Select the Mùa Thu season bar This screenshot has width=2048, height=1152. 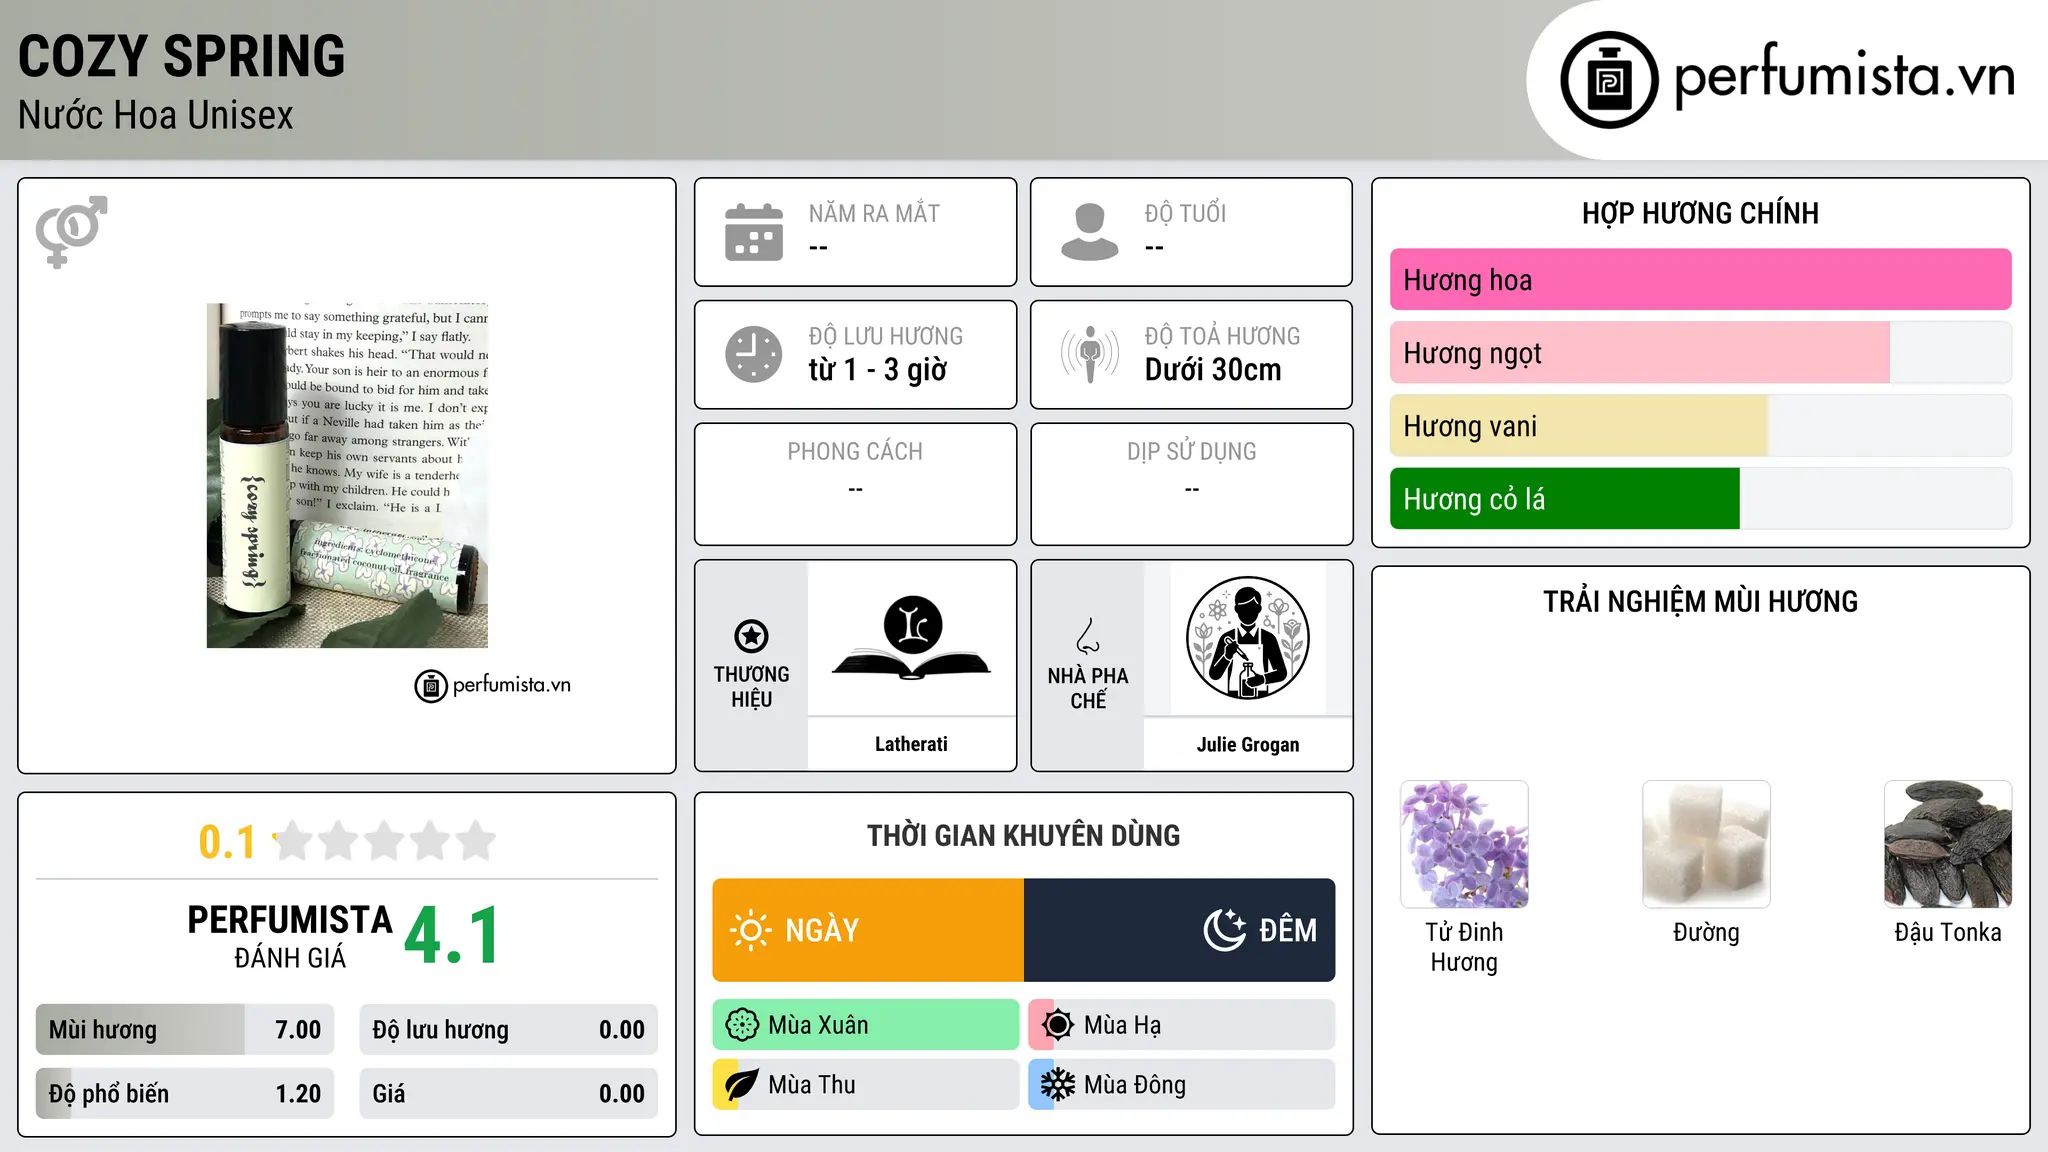coord(866,1085)
